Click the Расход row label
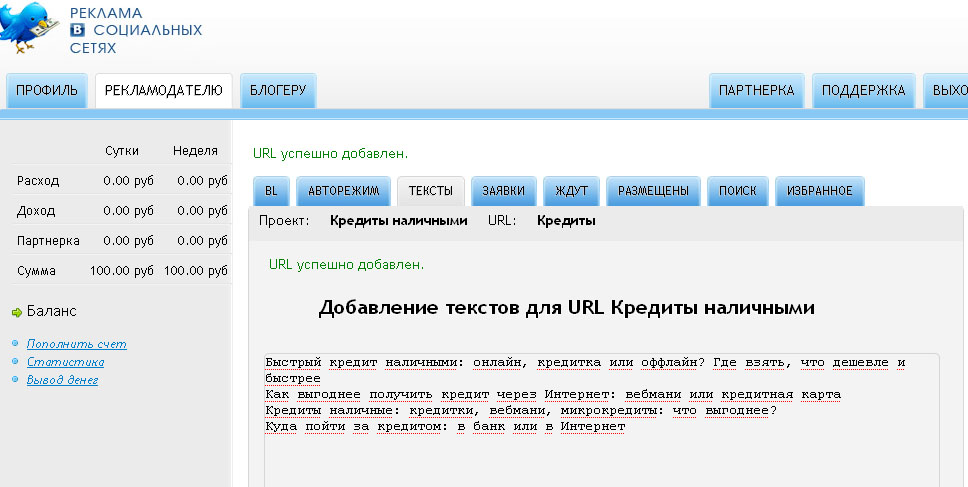Viewport: 968px width, 487px height. coord(38,181)
